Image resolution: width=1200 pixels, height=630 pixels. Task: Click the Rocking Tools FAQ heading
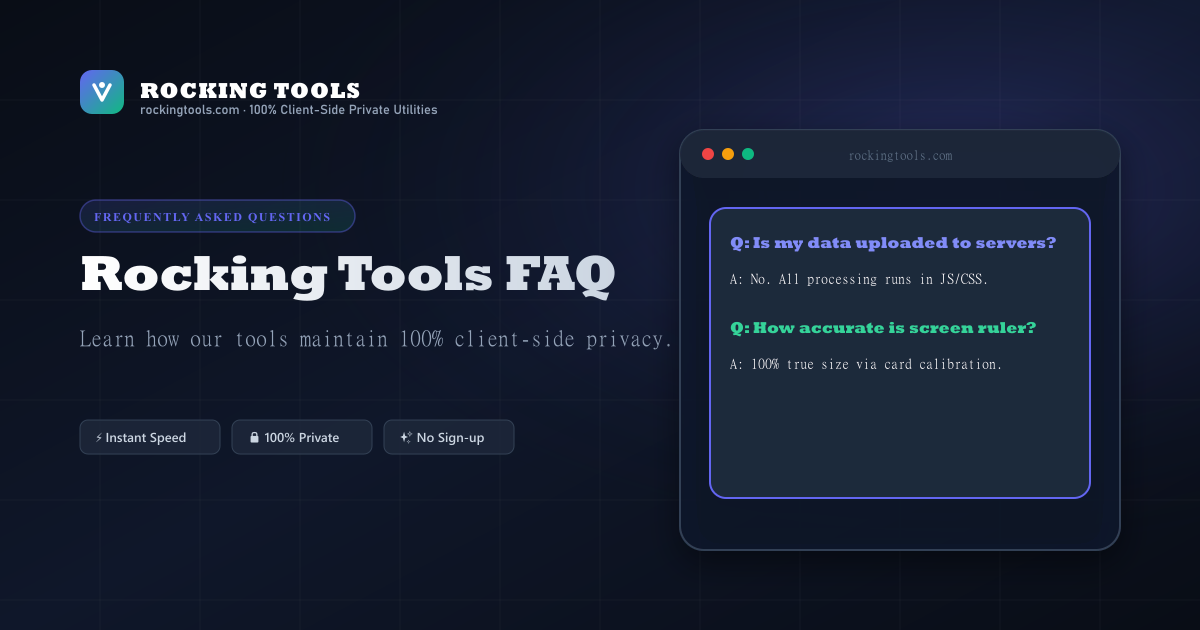(347, 276)
